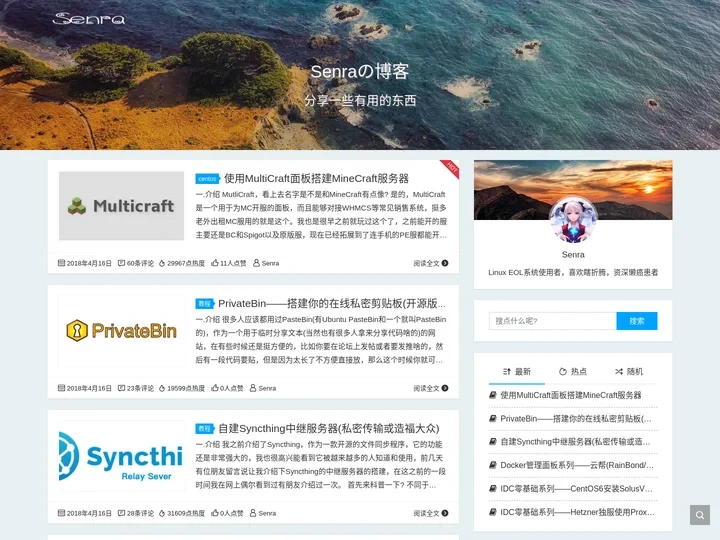Screen dimensions: 720x540
Task: Click the calendar icon on the PrivateBin post
Action: coord(61,388)
